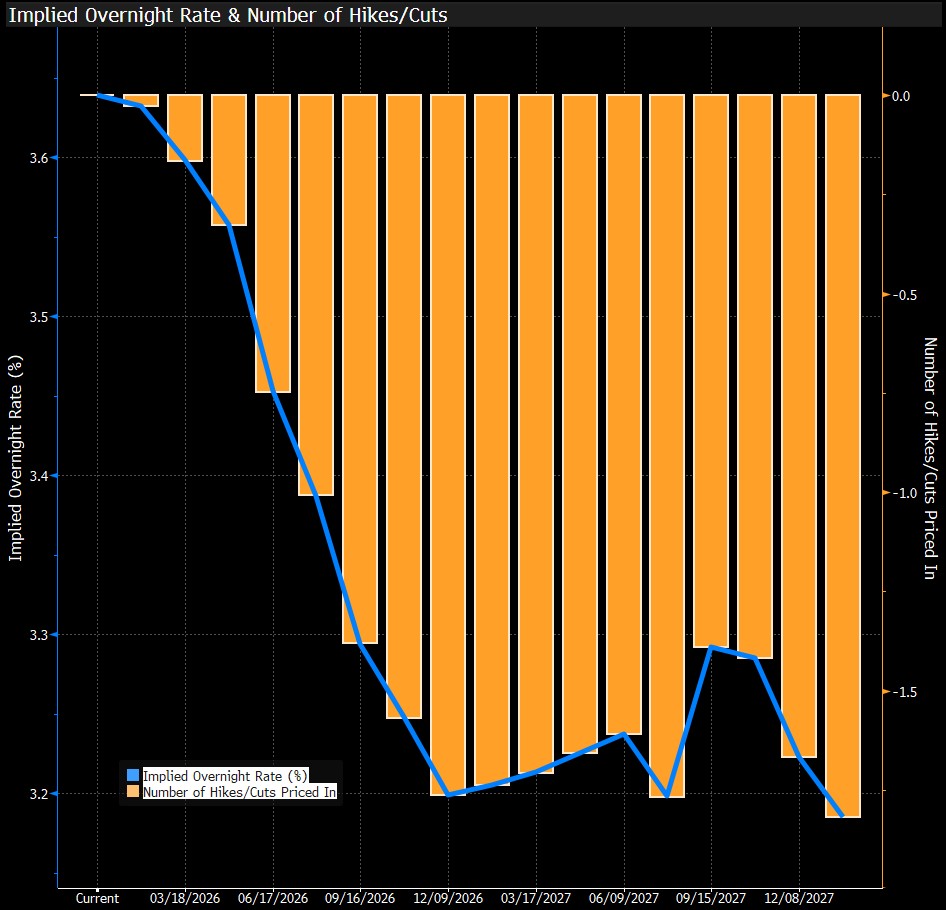
Task: Click the 12/08/2027 x-axis date label
Action: pos(799,898)
